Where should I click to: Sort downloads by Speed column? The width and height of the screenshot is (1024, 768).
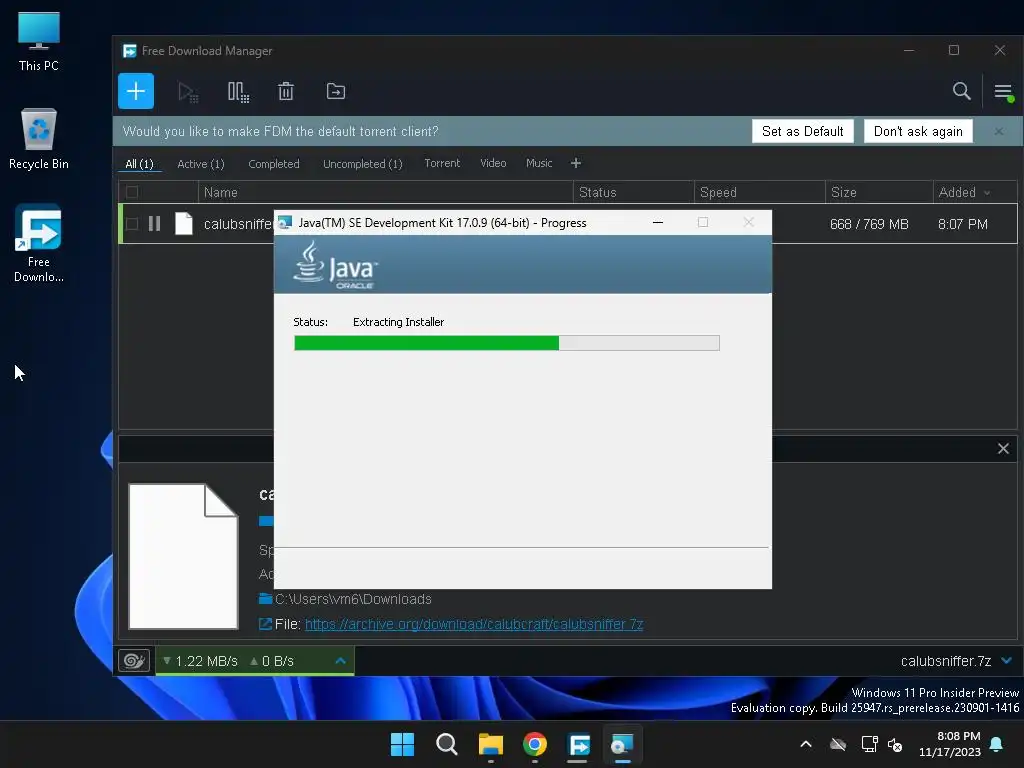point(760,192)
